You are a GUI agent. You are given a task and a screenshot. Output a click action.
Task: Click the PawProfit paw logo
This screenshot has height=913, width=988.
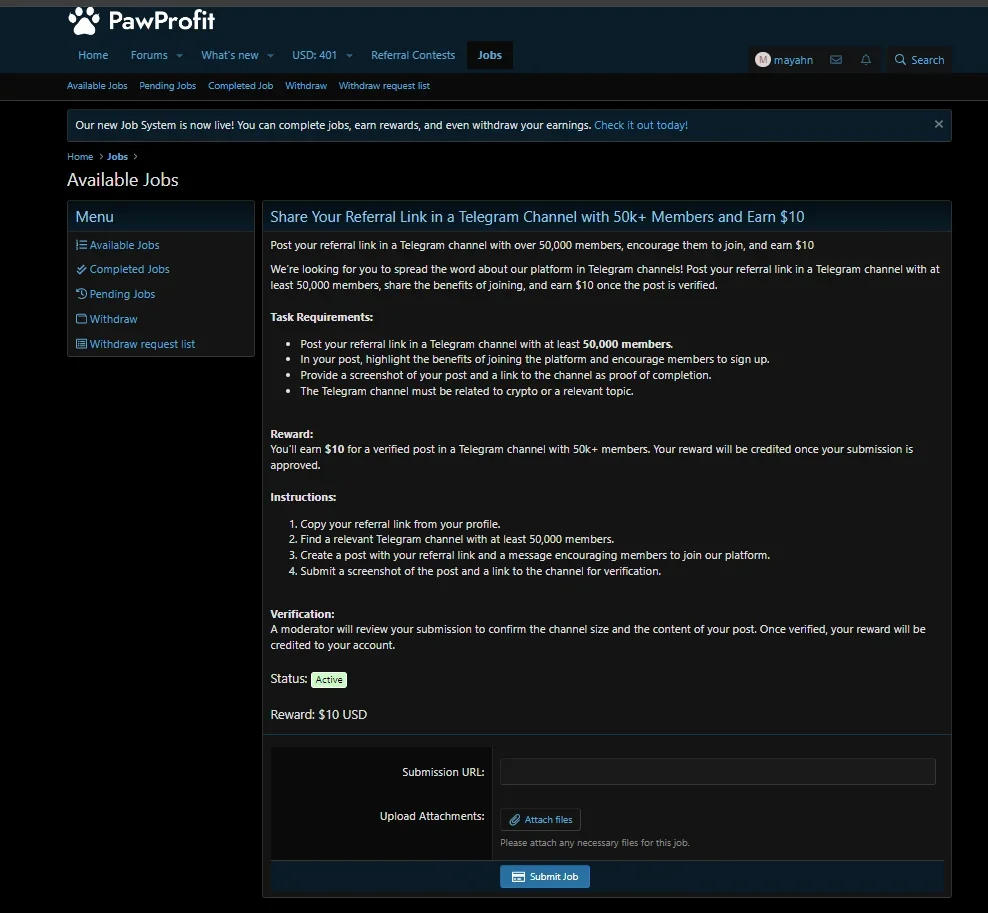click(x=84, y=20)
